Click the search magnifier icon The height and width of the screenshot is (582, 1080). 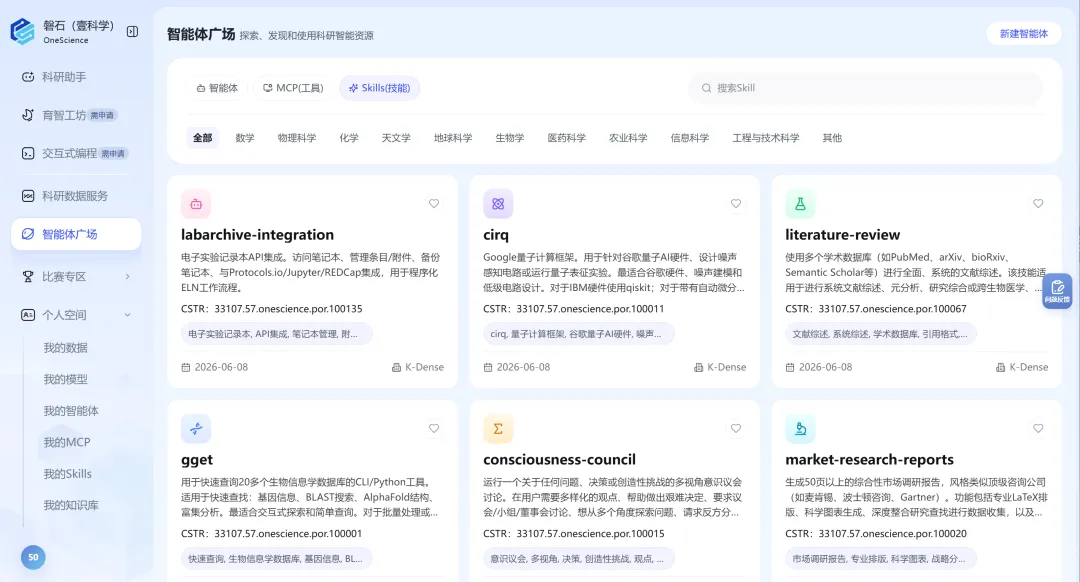click(x=706, y=88)
